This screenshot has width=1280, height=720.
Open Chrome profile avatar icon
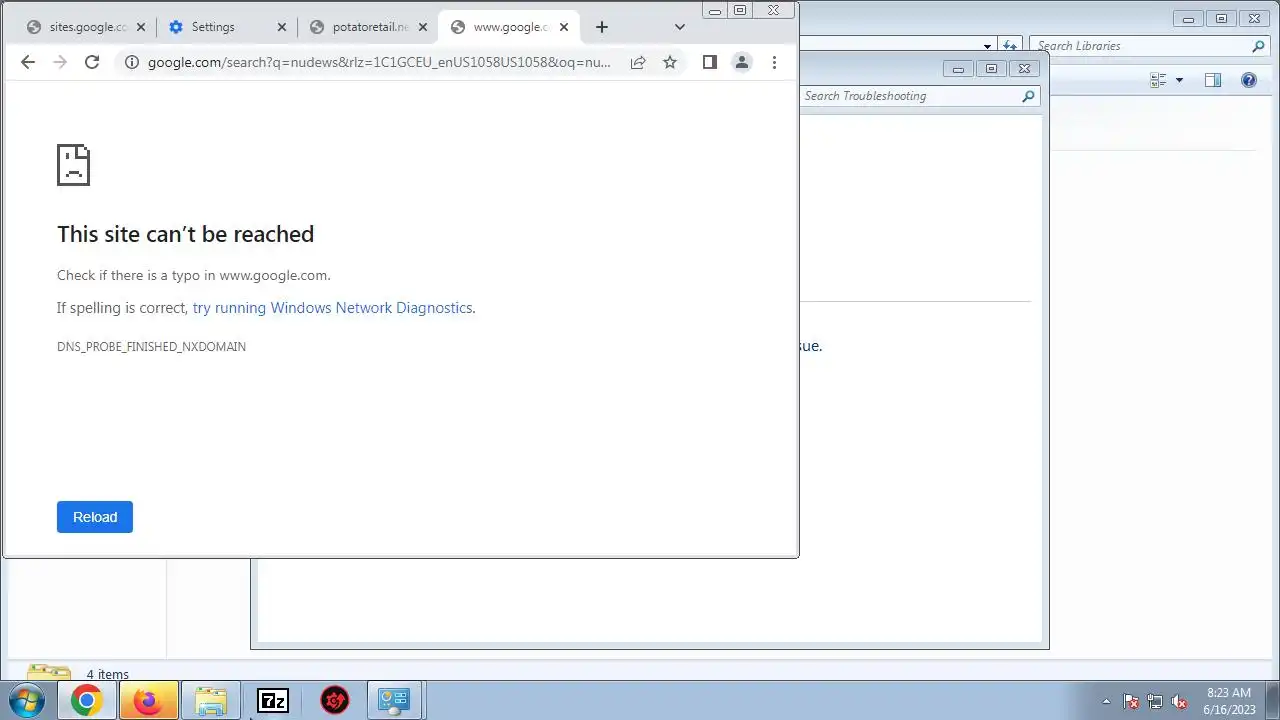742,62
